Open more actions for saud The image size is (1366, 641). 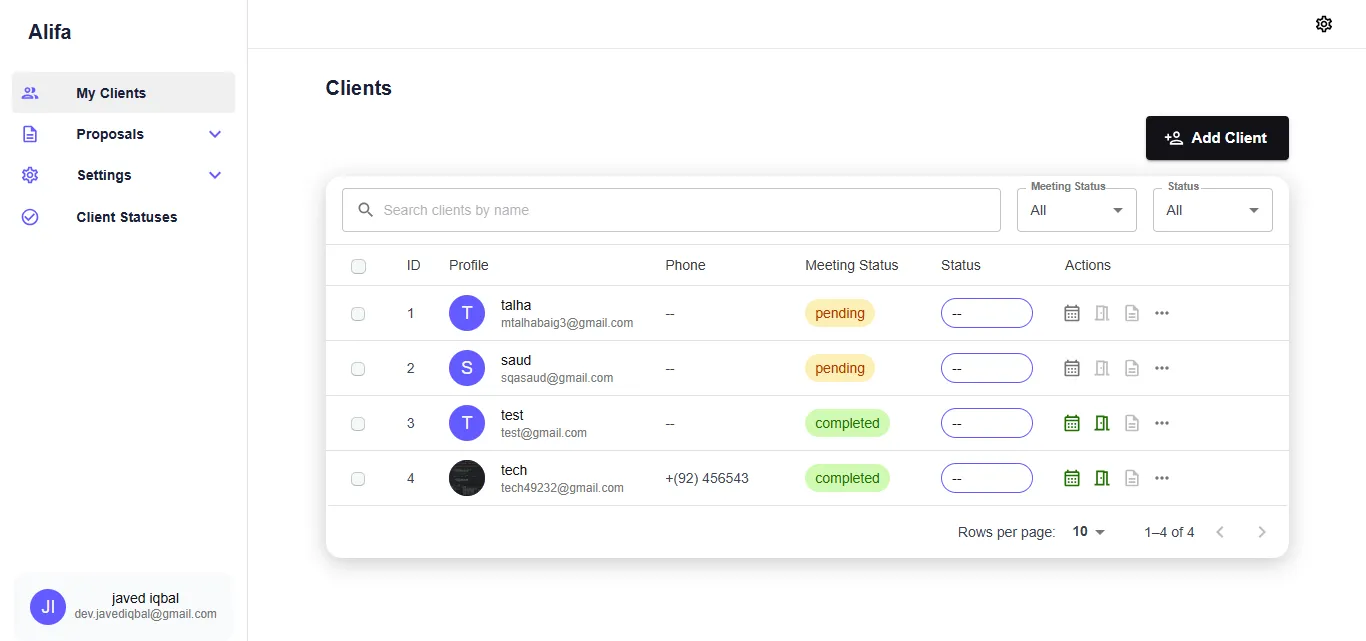[x=1162, y=368]
